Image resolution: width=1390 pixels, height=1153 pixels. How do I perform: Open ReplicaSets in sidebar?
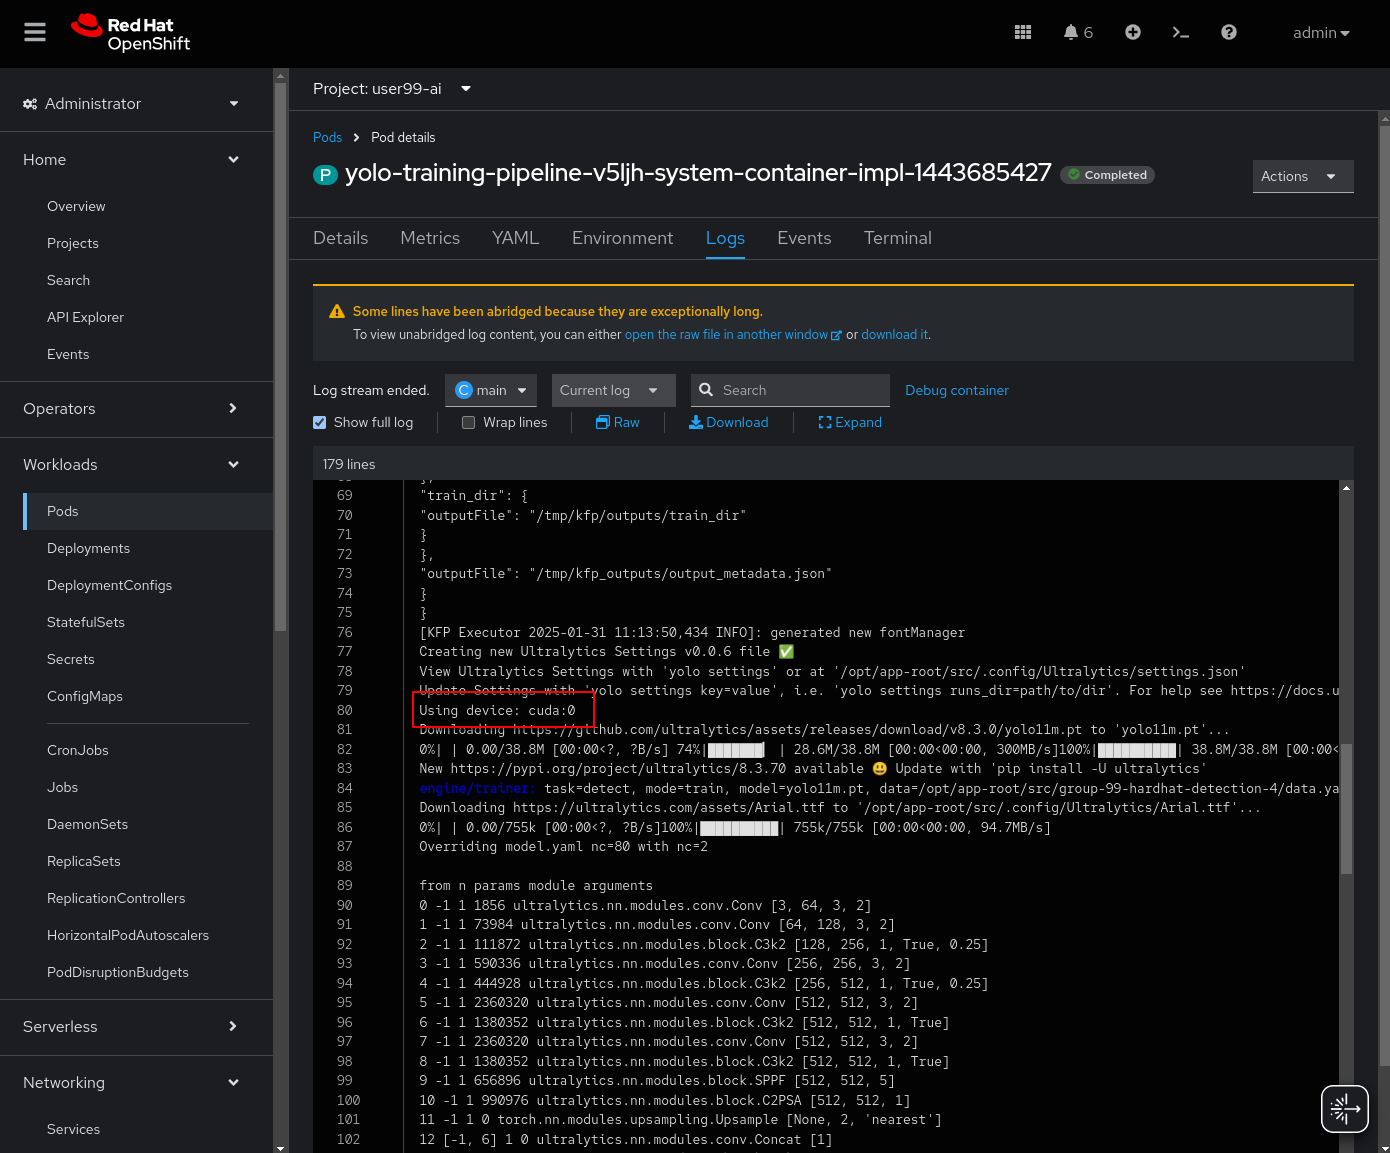click(84, 861)
